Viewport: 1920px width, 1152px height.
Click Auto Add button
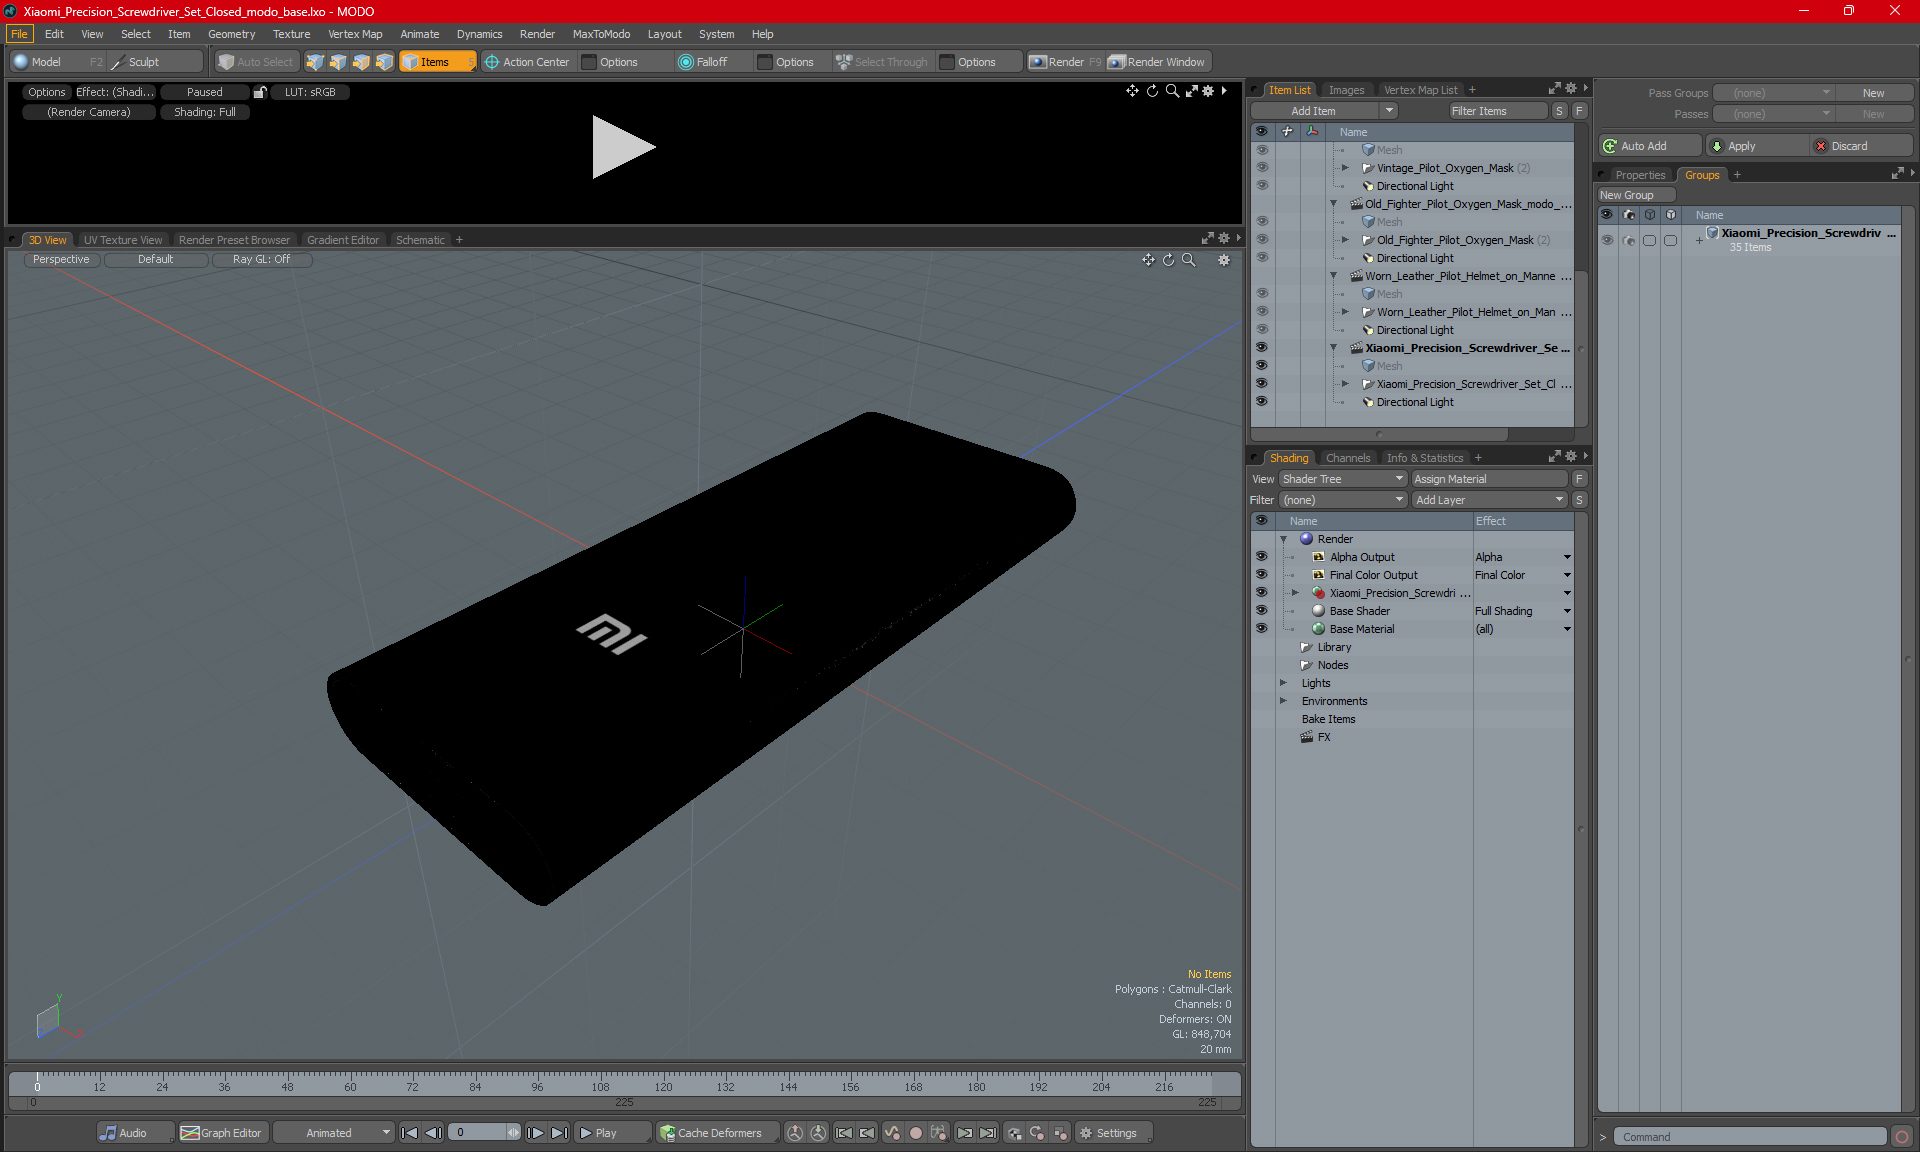(1650, 146)
